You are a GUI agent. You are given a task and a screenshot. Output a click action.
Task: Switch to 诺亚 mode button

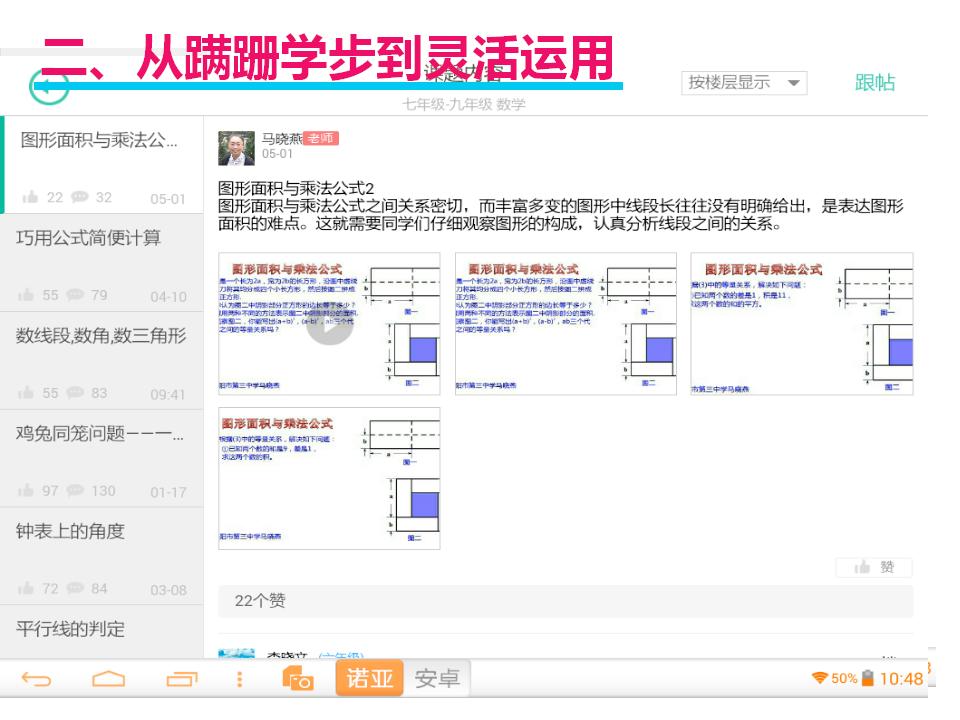coord(369,679)
